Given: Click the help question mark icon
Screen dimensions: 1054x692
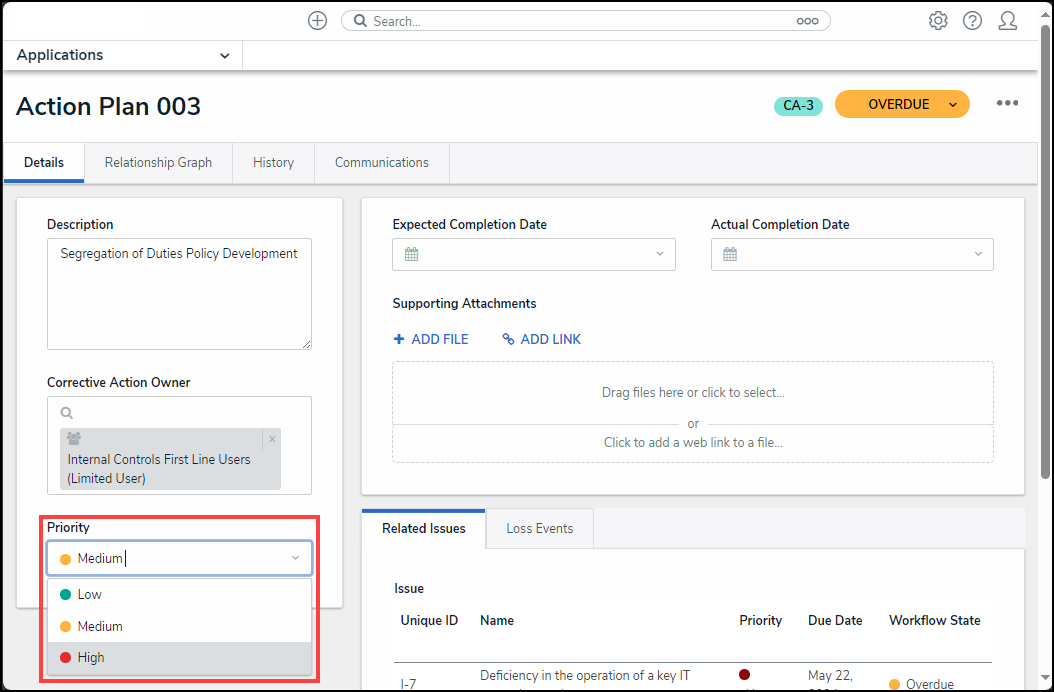Looking at the screenshot, I should pyautogui.click(x=972, y=21).
